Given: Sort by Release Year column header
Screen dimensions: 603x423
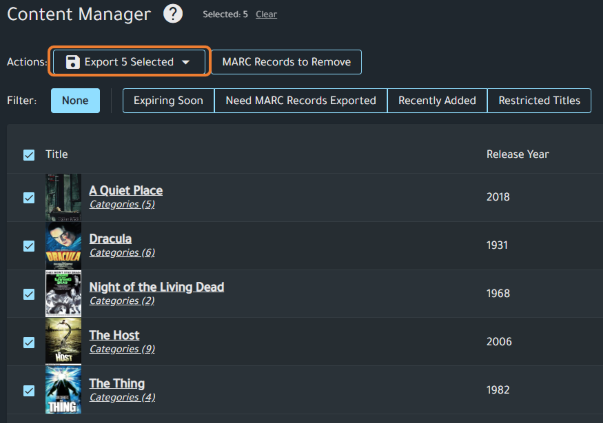Looking at the screenshot, I should [x=517, y=155].
